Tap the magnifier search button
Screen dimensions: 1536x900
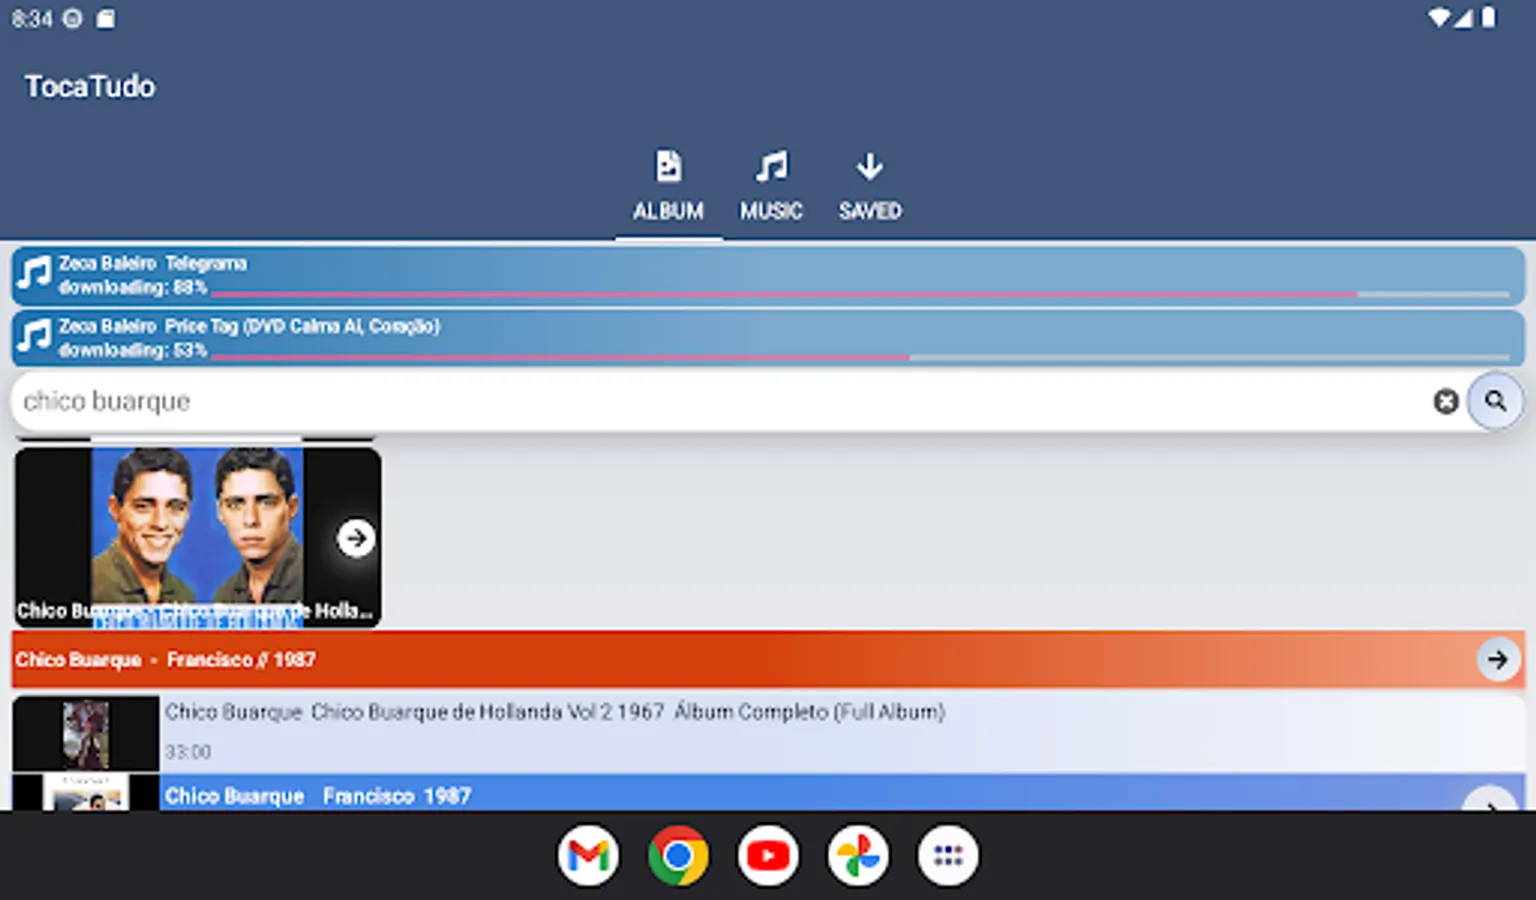(1495, 401)
